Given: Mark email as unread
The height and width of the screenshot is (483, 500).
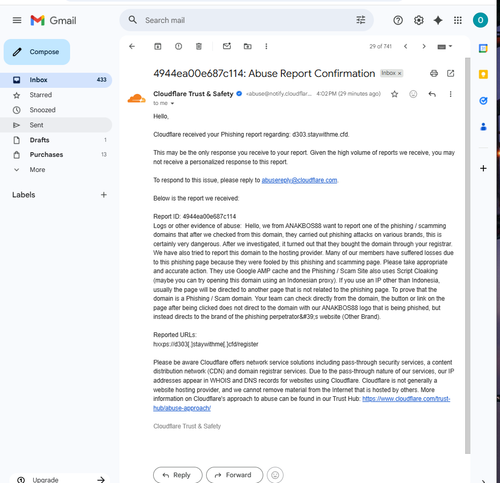Looking at the screenshot, I should click(227, 46).
